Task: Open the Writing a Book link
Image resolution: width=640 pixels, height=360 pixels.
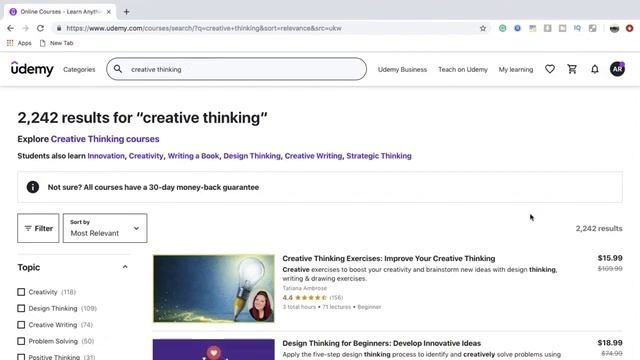Action: pyautogui.click(x=193, y=156)
